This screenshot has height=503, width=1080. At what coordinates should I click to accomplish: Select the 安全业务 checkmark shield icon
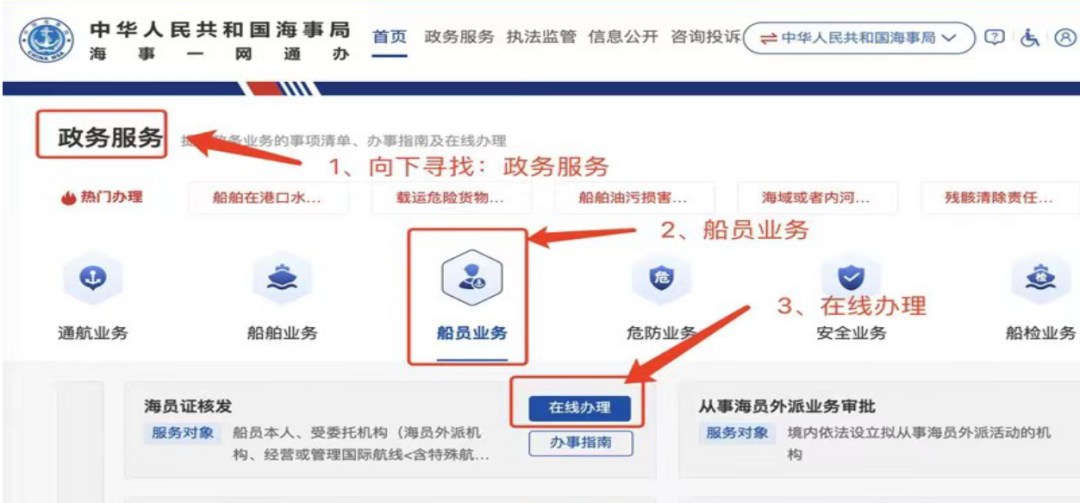point(851,278)
